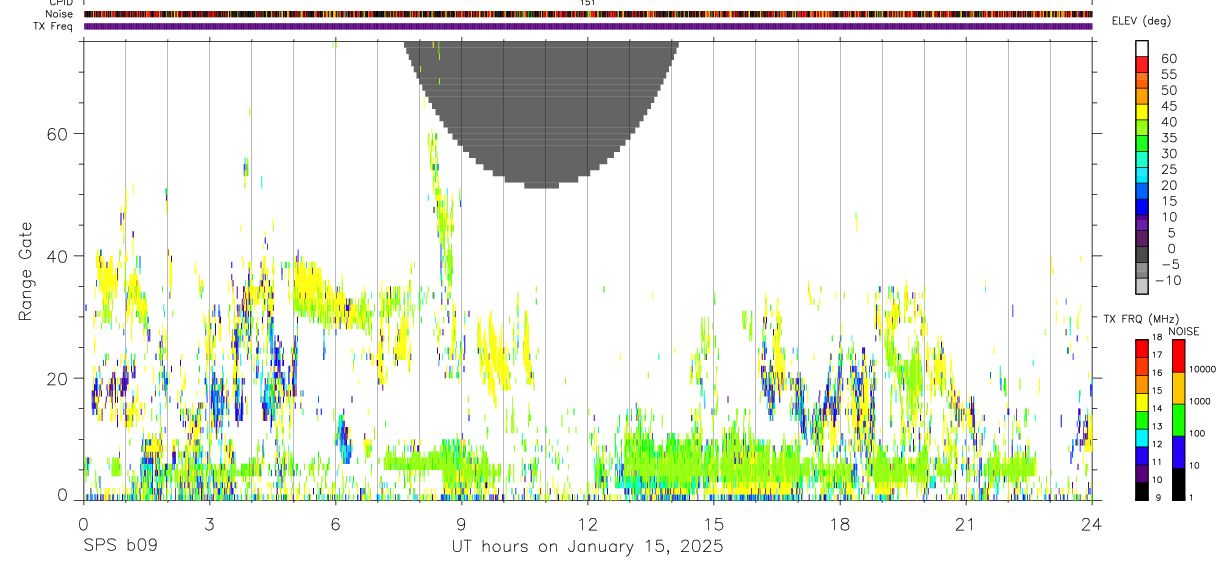Click the x-axis tick label '21'

click(x=966, y=523)
